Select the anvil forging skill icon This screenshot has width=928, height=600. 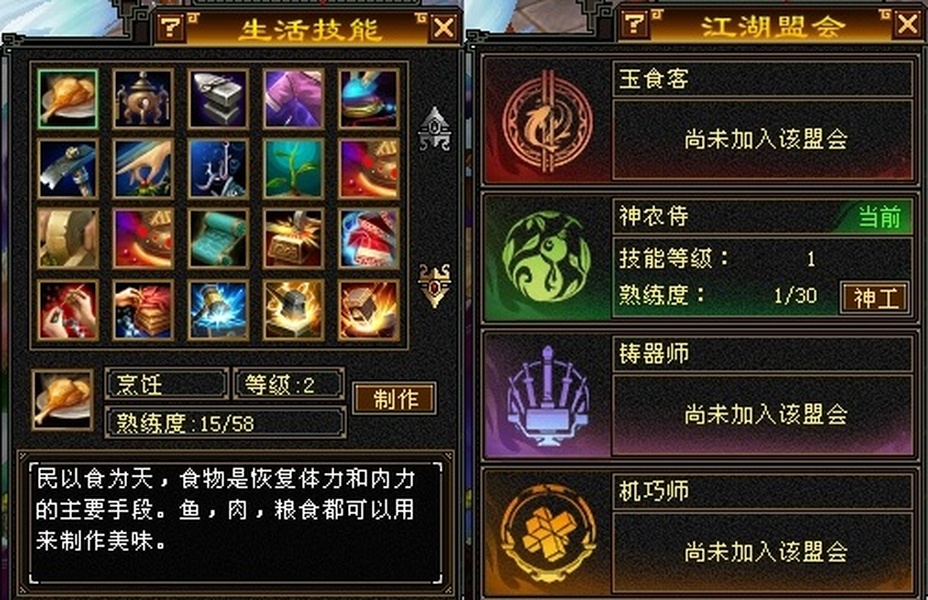[218, 99]
